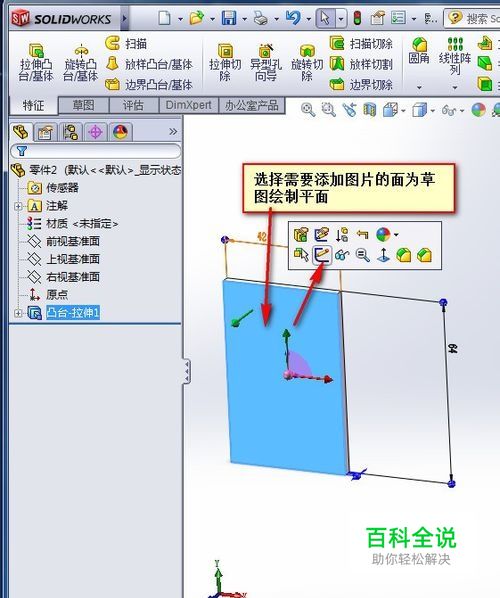Expand the 注解 tree node

point(18,206)
